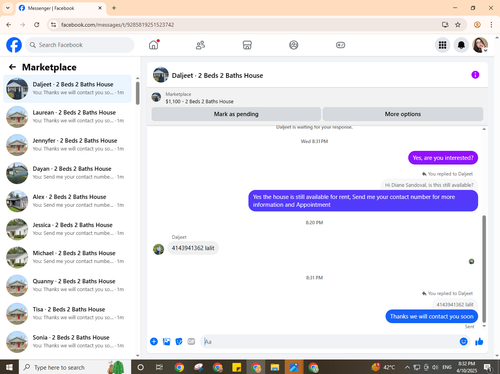Open Marketplace icon in top navigation
The image size is (500, 374).
(x=247, y=45)
